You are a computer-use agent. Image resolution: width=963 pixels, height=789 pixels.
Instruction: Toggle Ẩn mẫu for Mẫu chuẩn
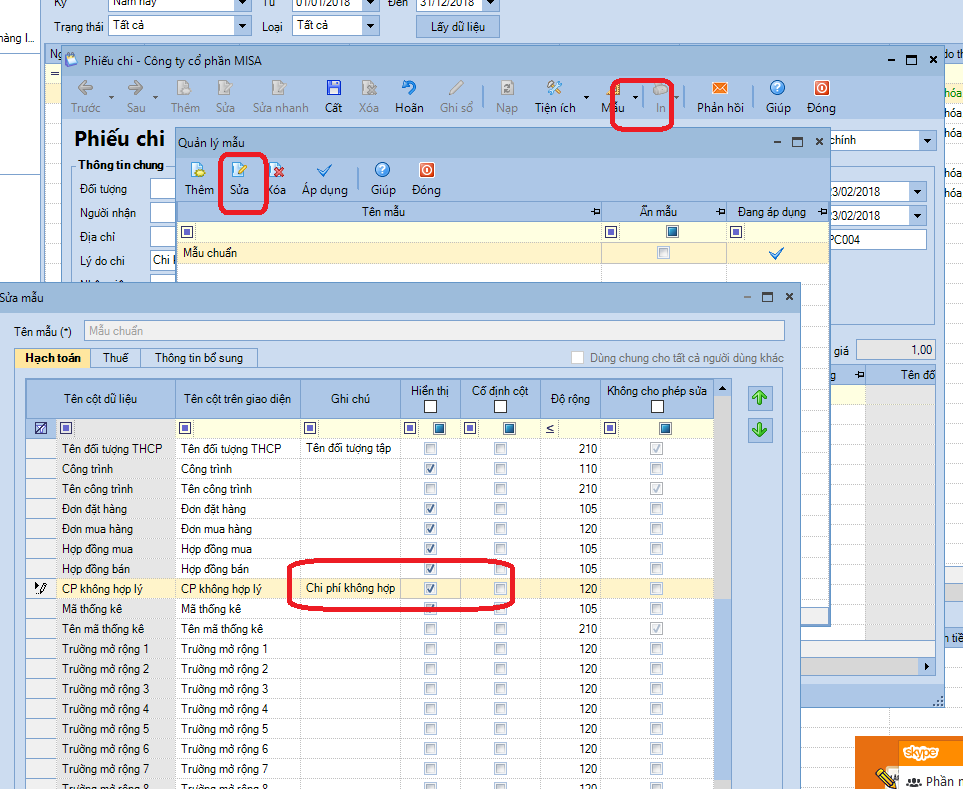(x=663, y=252)
